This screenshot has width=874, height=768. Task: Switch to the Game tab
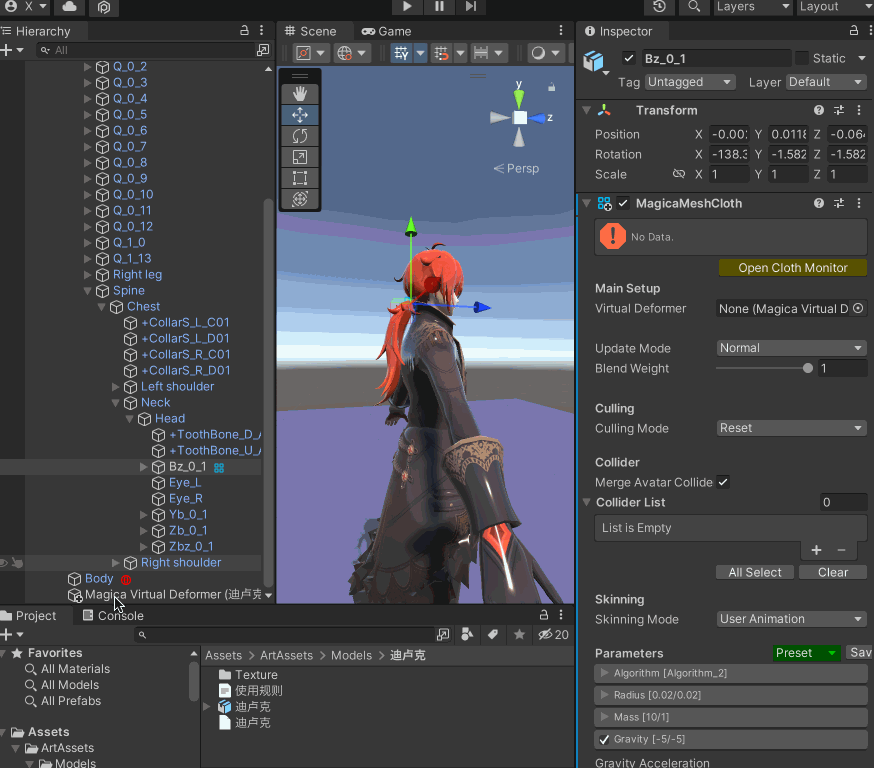[x=386, y=31]
